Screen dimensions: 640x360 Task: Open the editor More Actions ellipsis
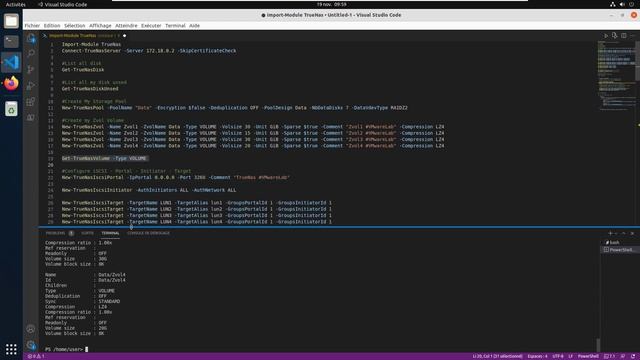(632, 36)
